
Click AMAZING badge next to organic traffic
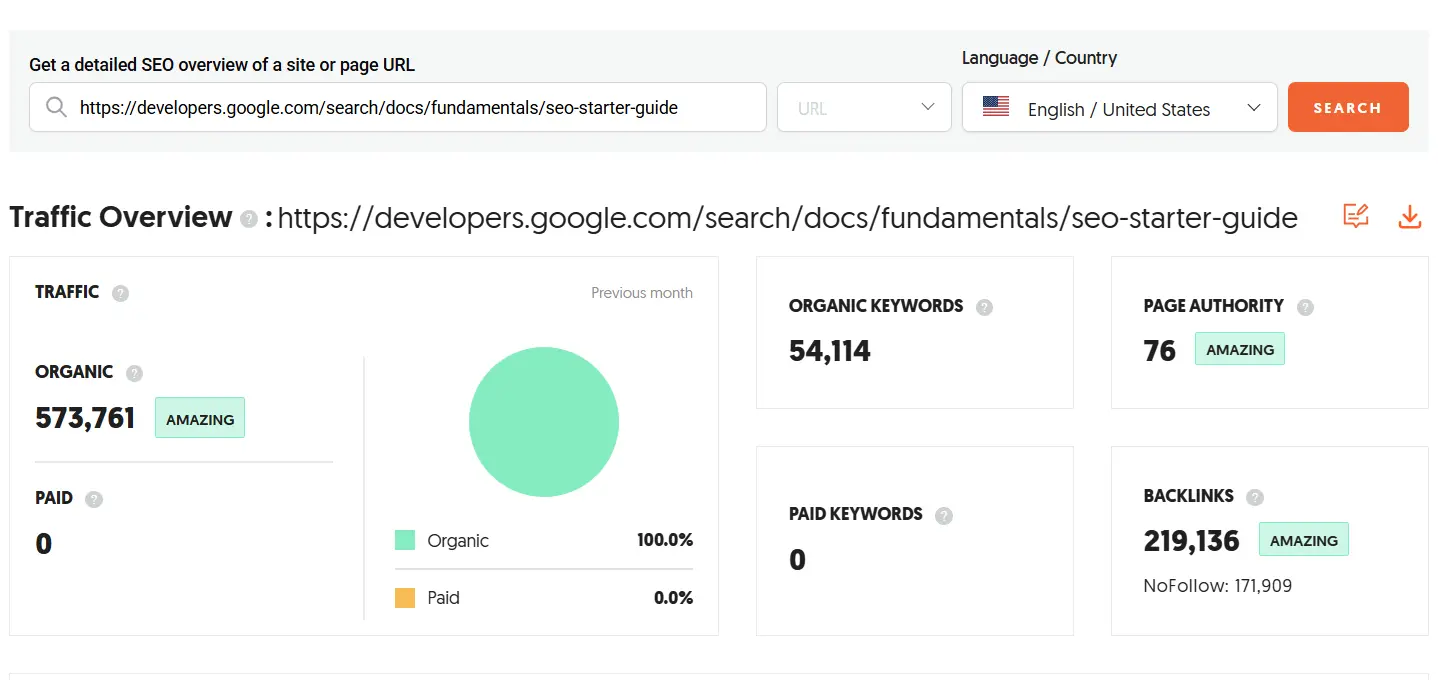[200, 419]
